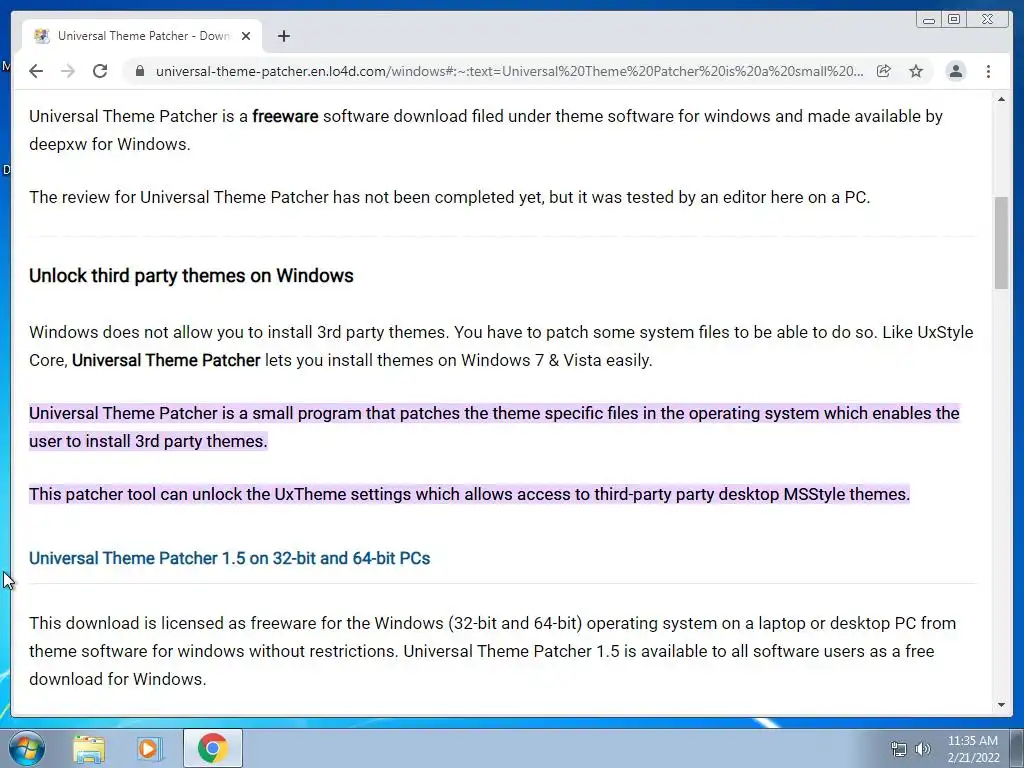Screen dimensions: 1024x768
Task: Click highlighted sentence "This patcher tool can unlock"
Action: pyautogui.click(x=469, y=494)
